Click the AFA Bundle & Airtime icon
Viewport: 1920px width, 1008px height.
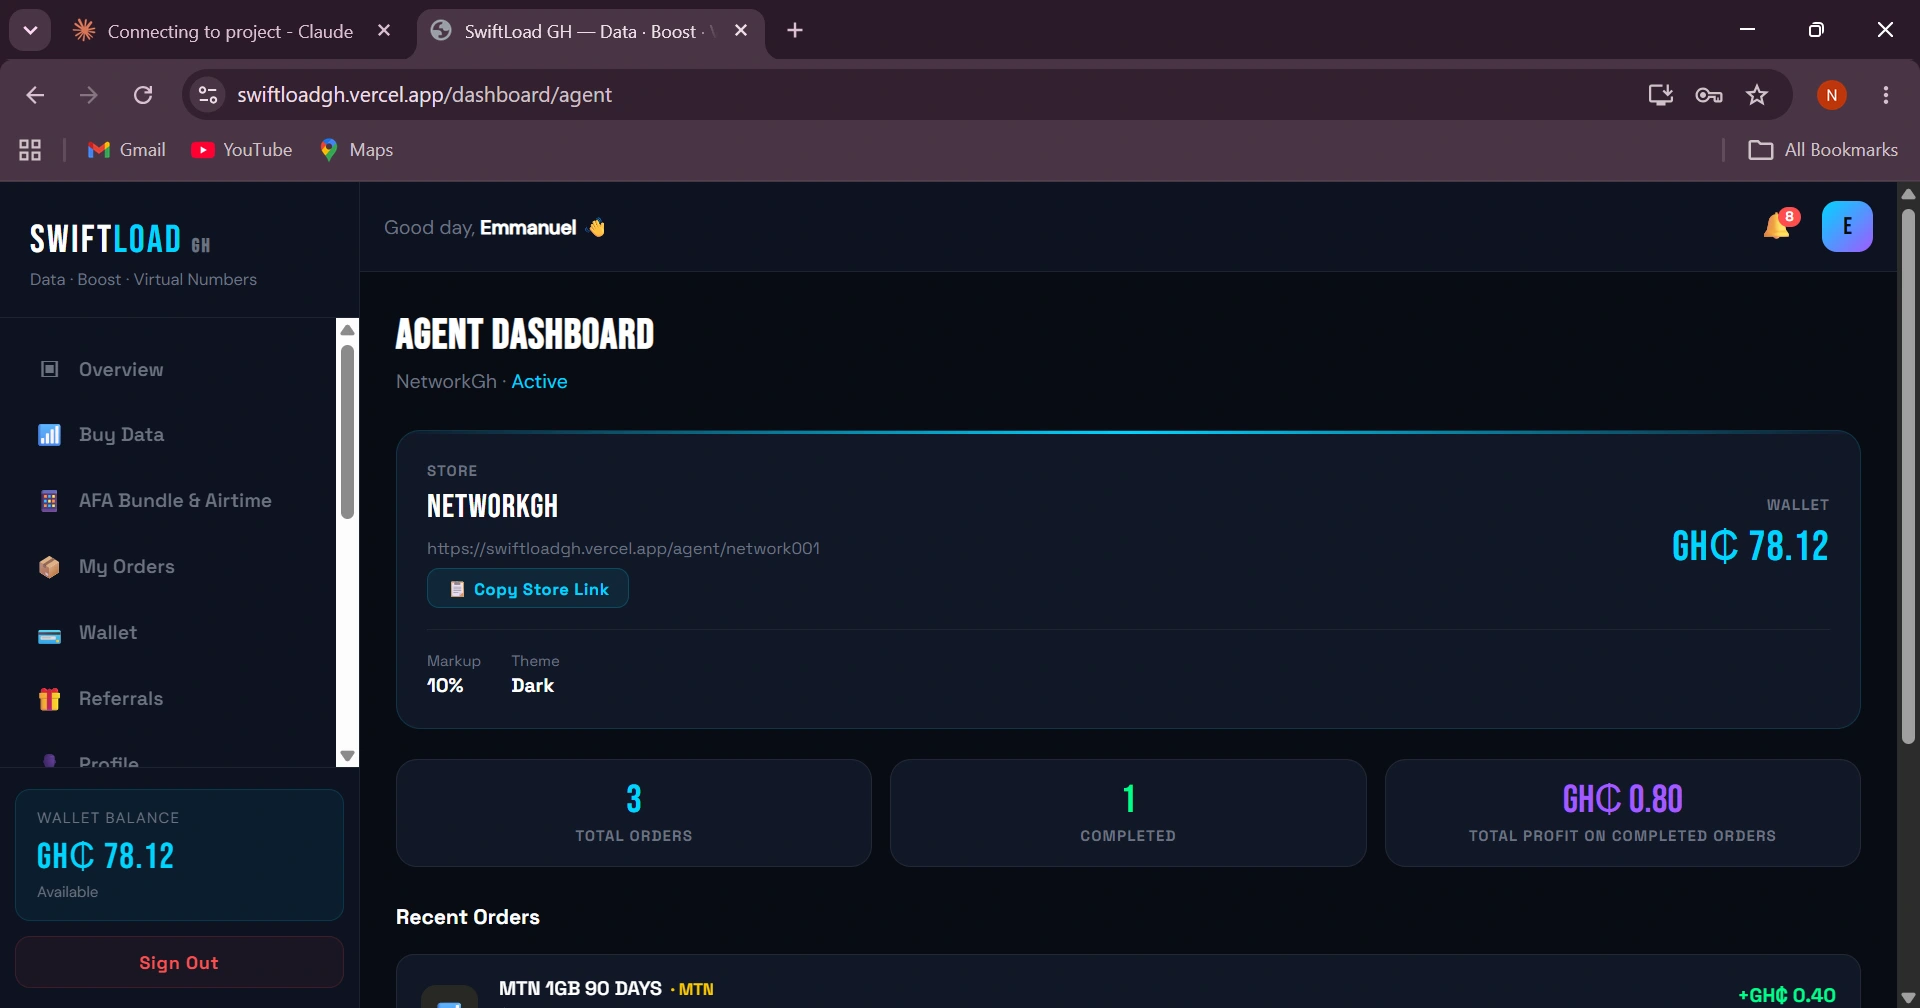tap(49, 501)
